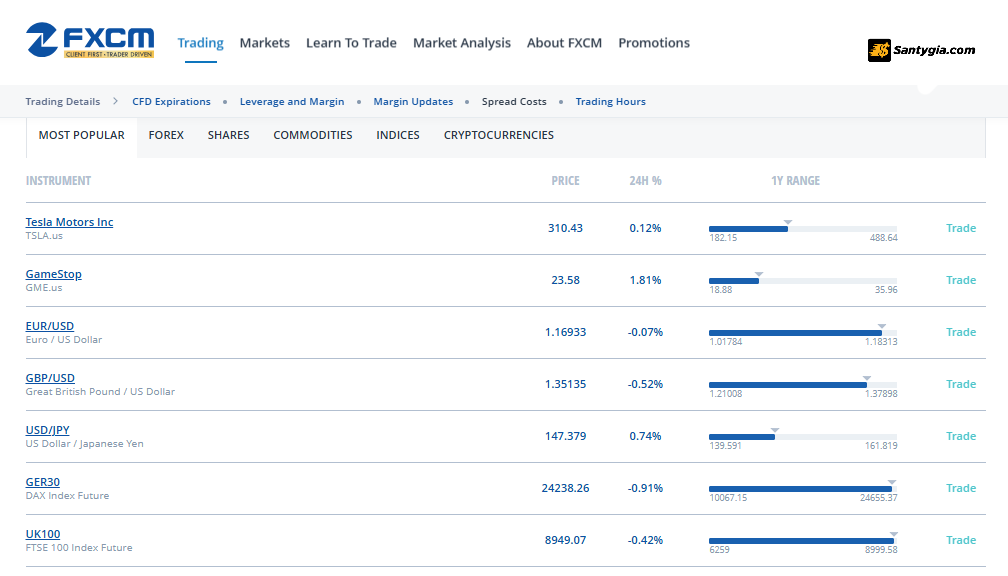Open GER30 instrument page
This screenshot has width=1008, height=576.
[42, 482]
